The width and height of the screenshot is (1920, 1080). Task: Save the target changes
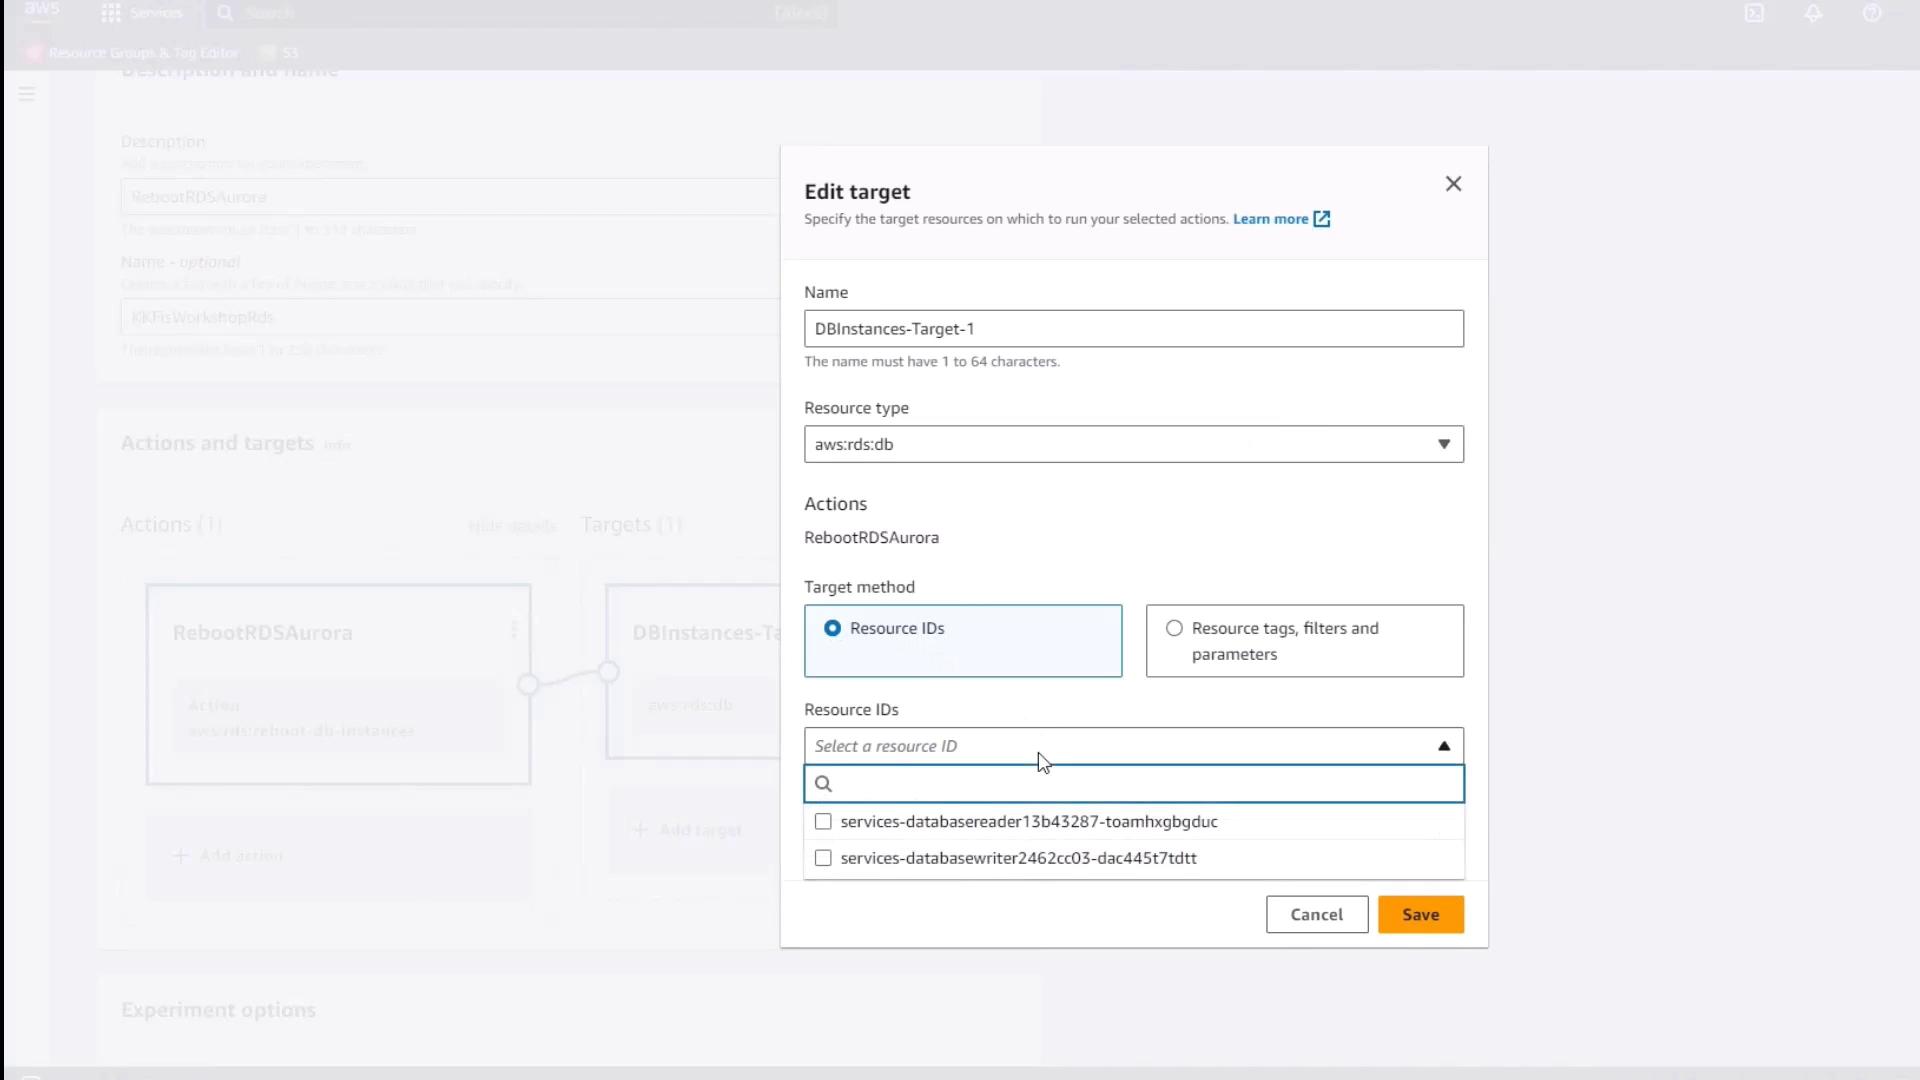tap(1420, 914)
